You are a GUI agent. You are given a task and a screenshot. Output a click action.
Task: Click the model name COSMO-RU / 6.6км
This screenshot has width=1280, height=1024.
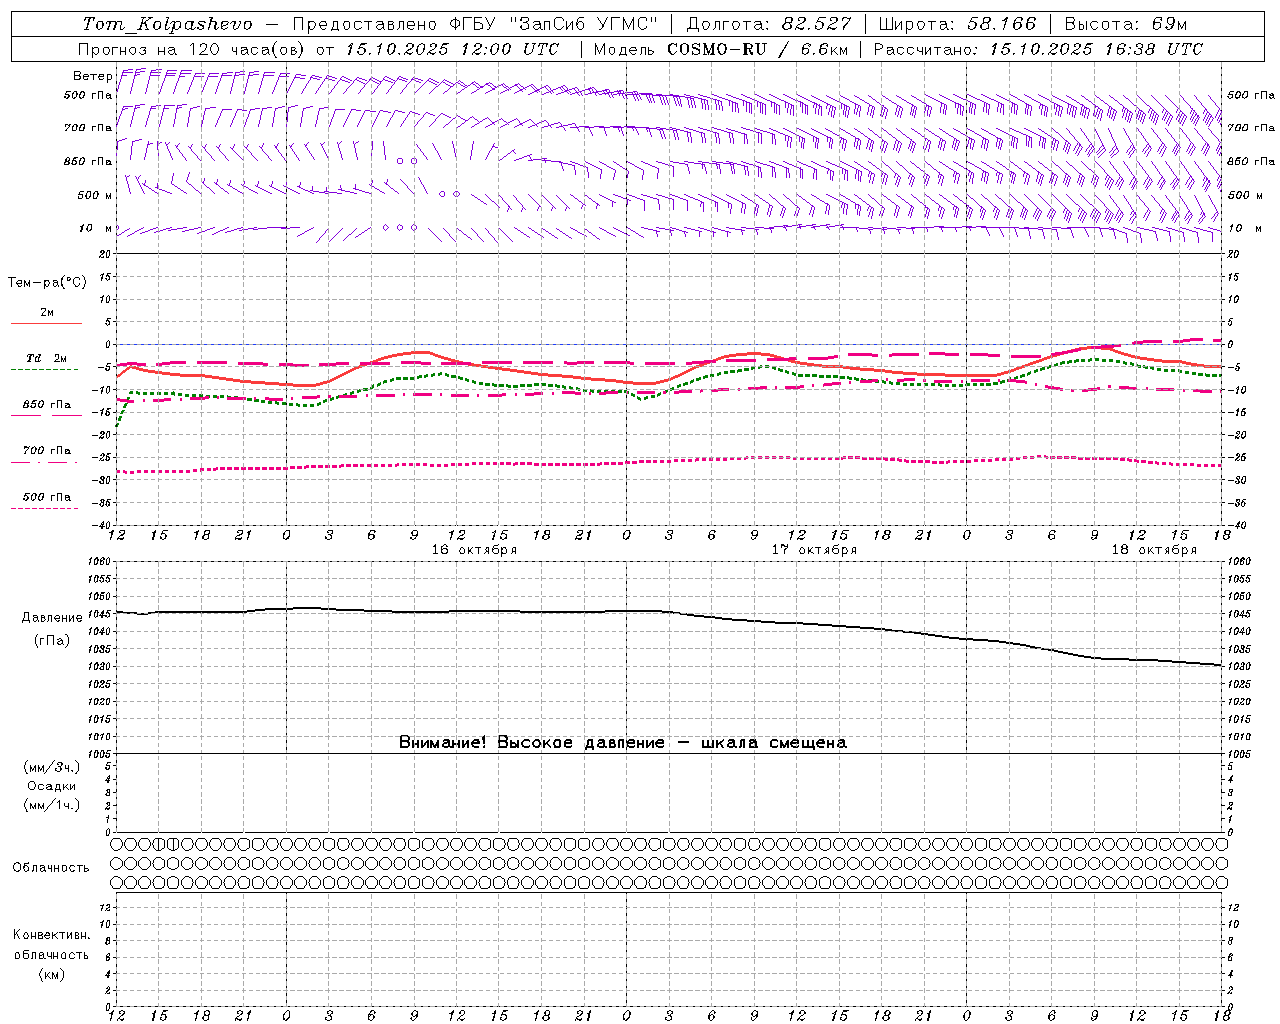757,49
